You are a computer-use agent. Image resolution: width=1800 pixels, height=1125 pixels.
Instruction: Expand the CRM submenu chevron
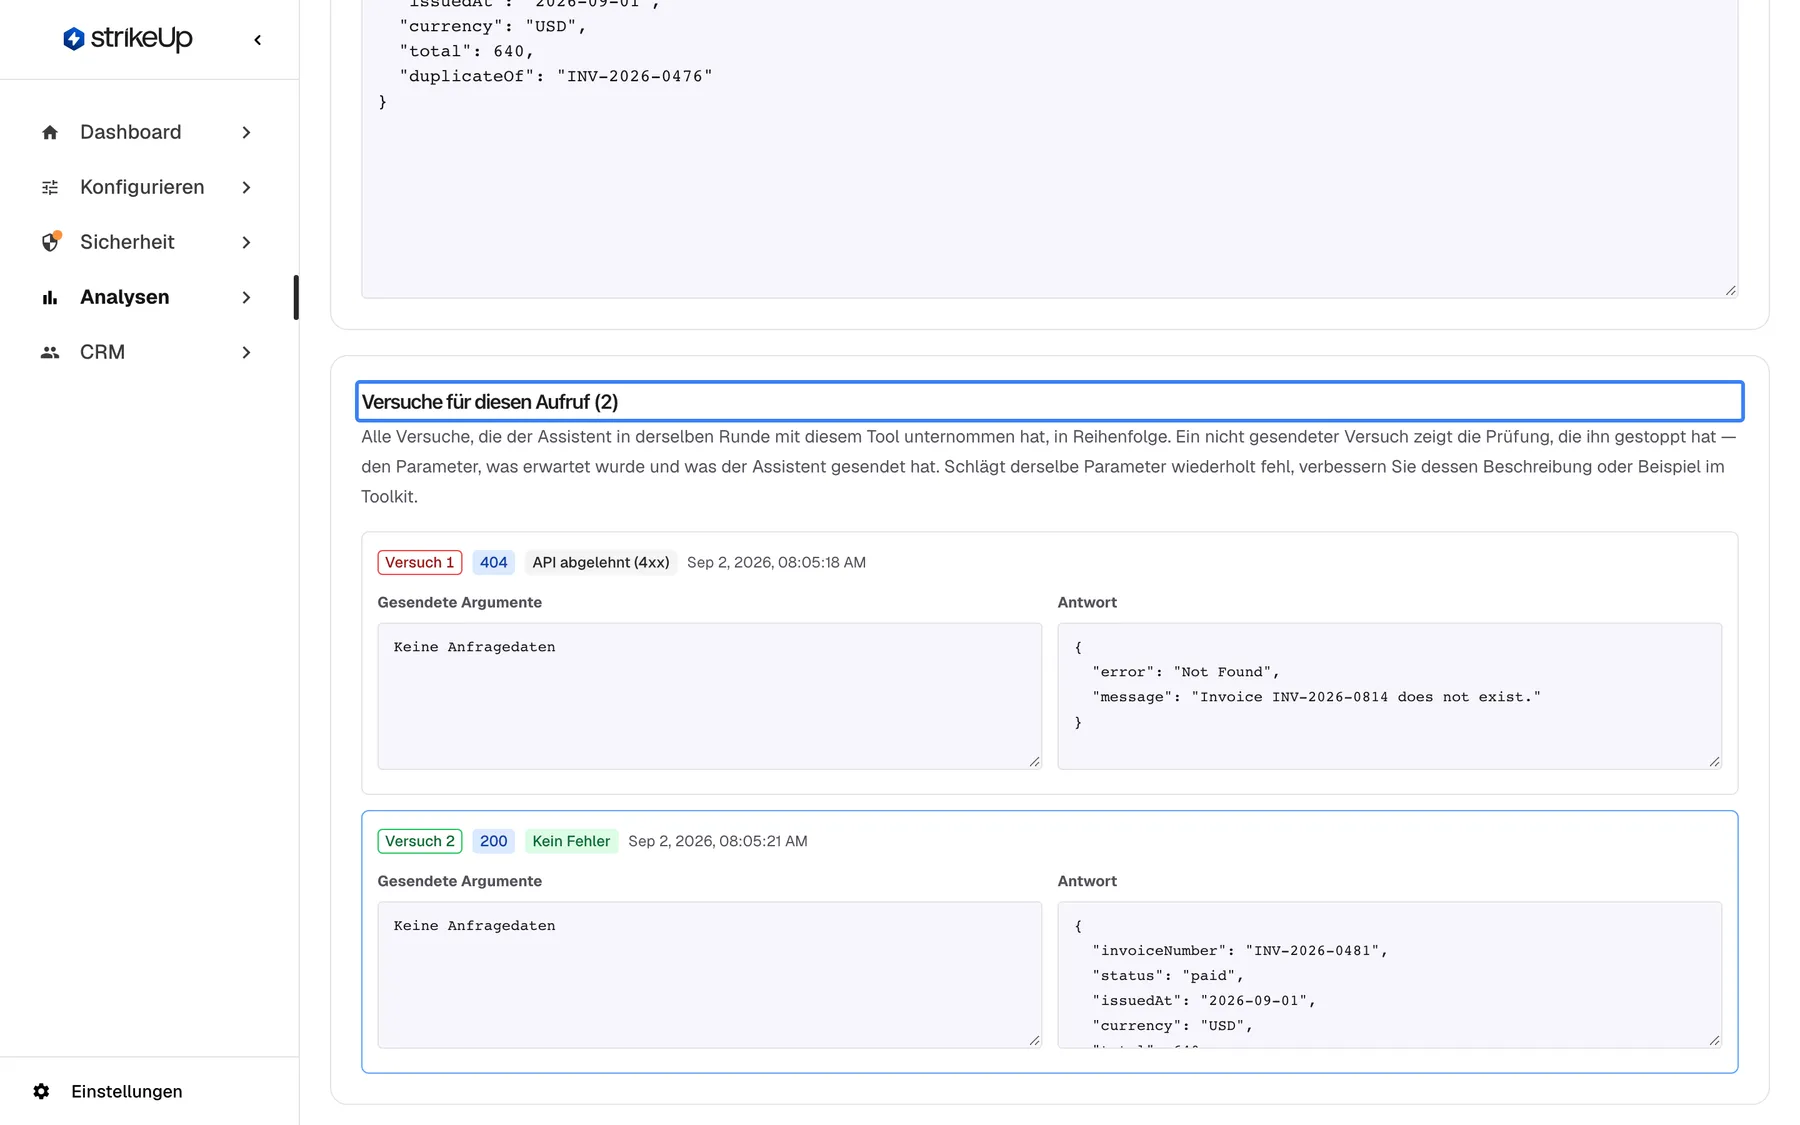coord(246,352)
